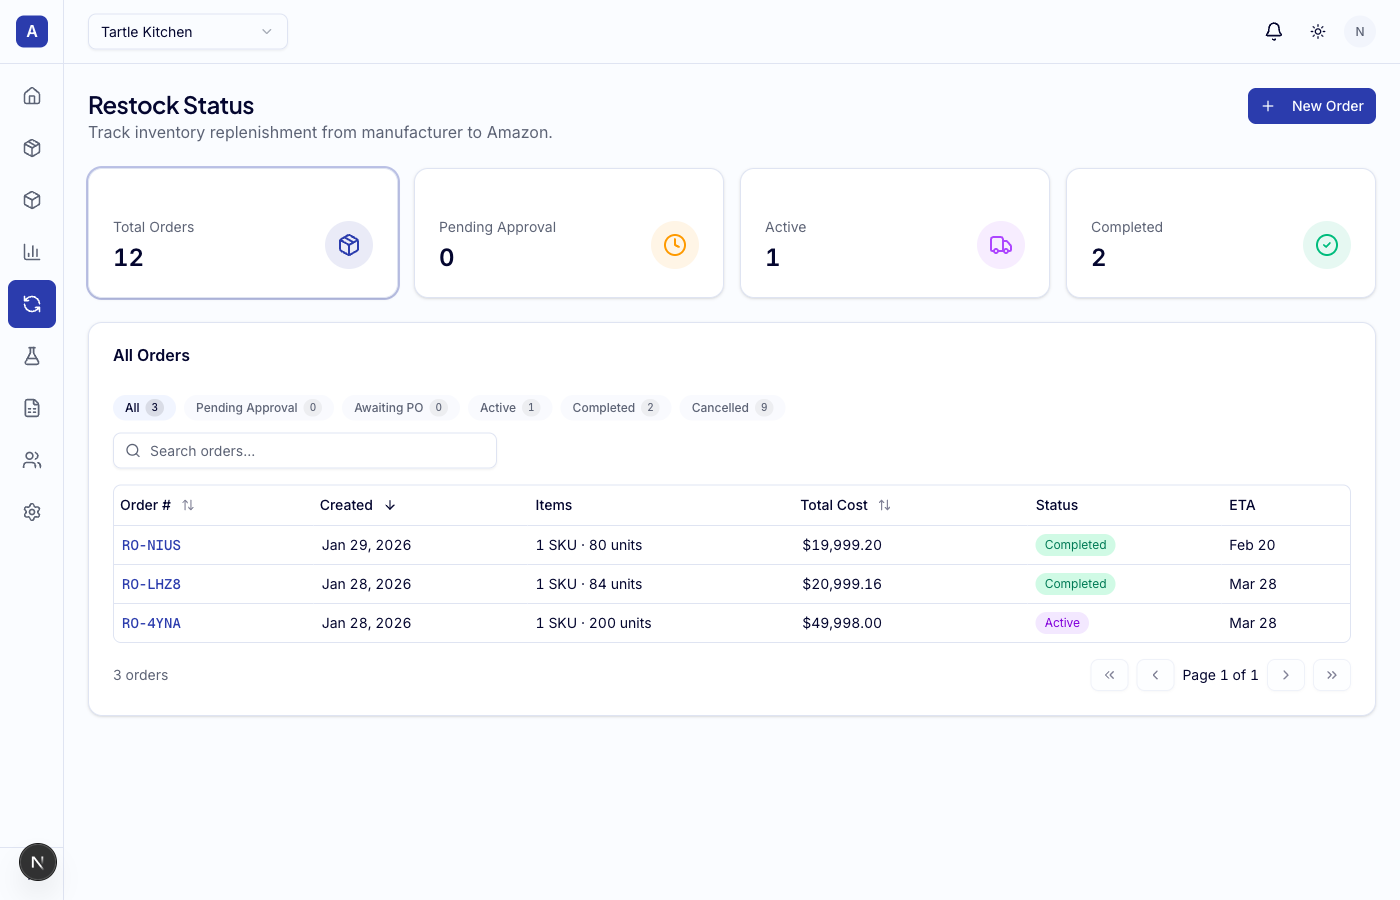
Task: Open the Experiments flask icon
Action: [x=31, y=356]
